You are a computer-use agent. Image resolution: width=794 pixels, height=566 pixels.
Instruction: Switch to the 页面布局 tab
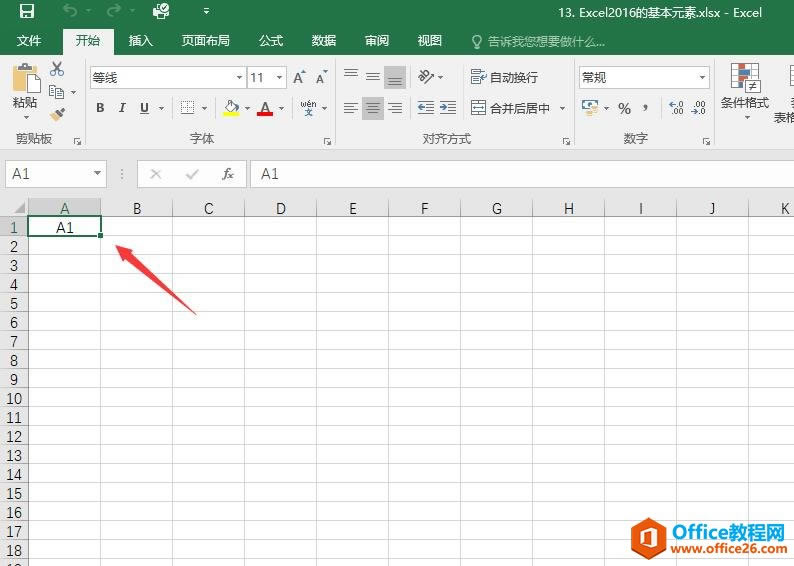point(206,41)
